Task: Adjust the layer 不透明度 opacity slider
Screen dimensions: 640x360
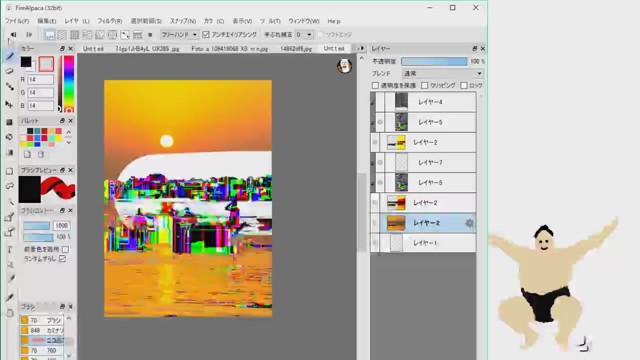Action: point(434,61)
